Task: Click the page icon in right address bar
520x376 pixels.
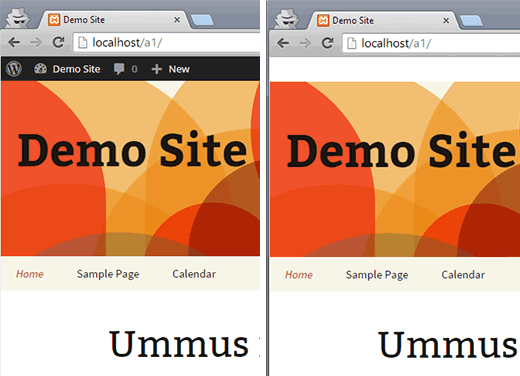Action: 351,43
